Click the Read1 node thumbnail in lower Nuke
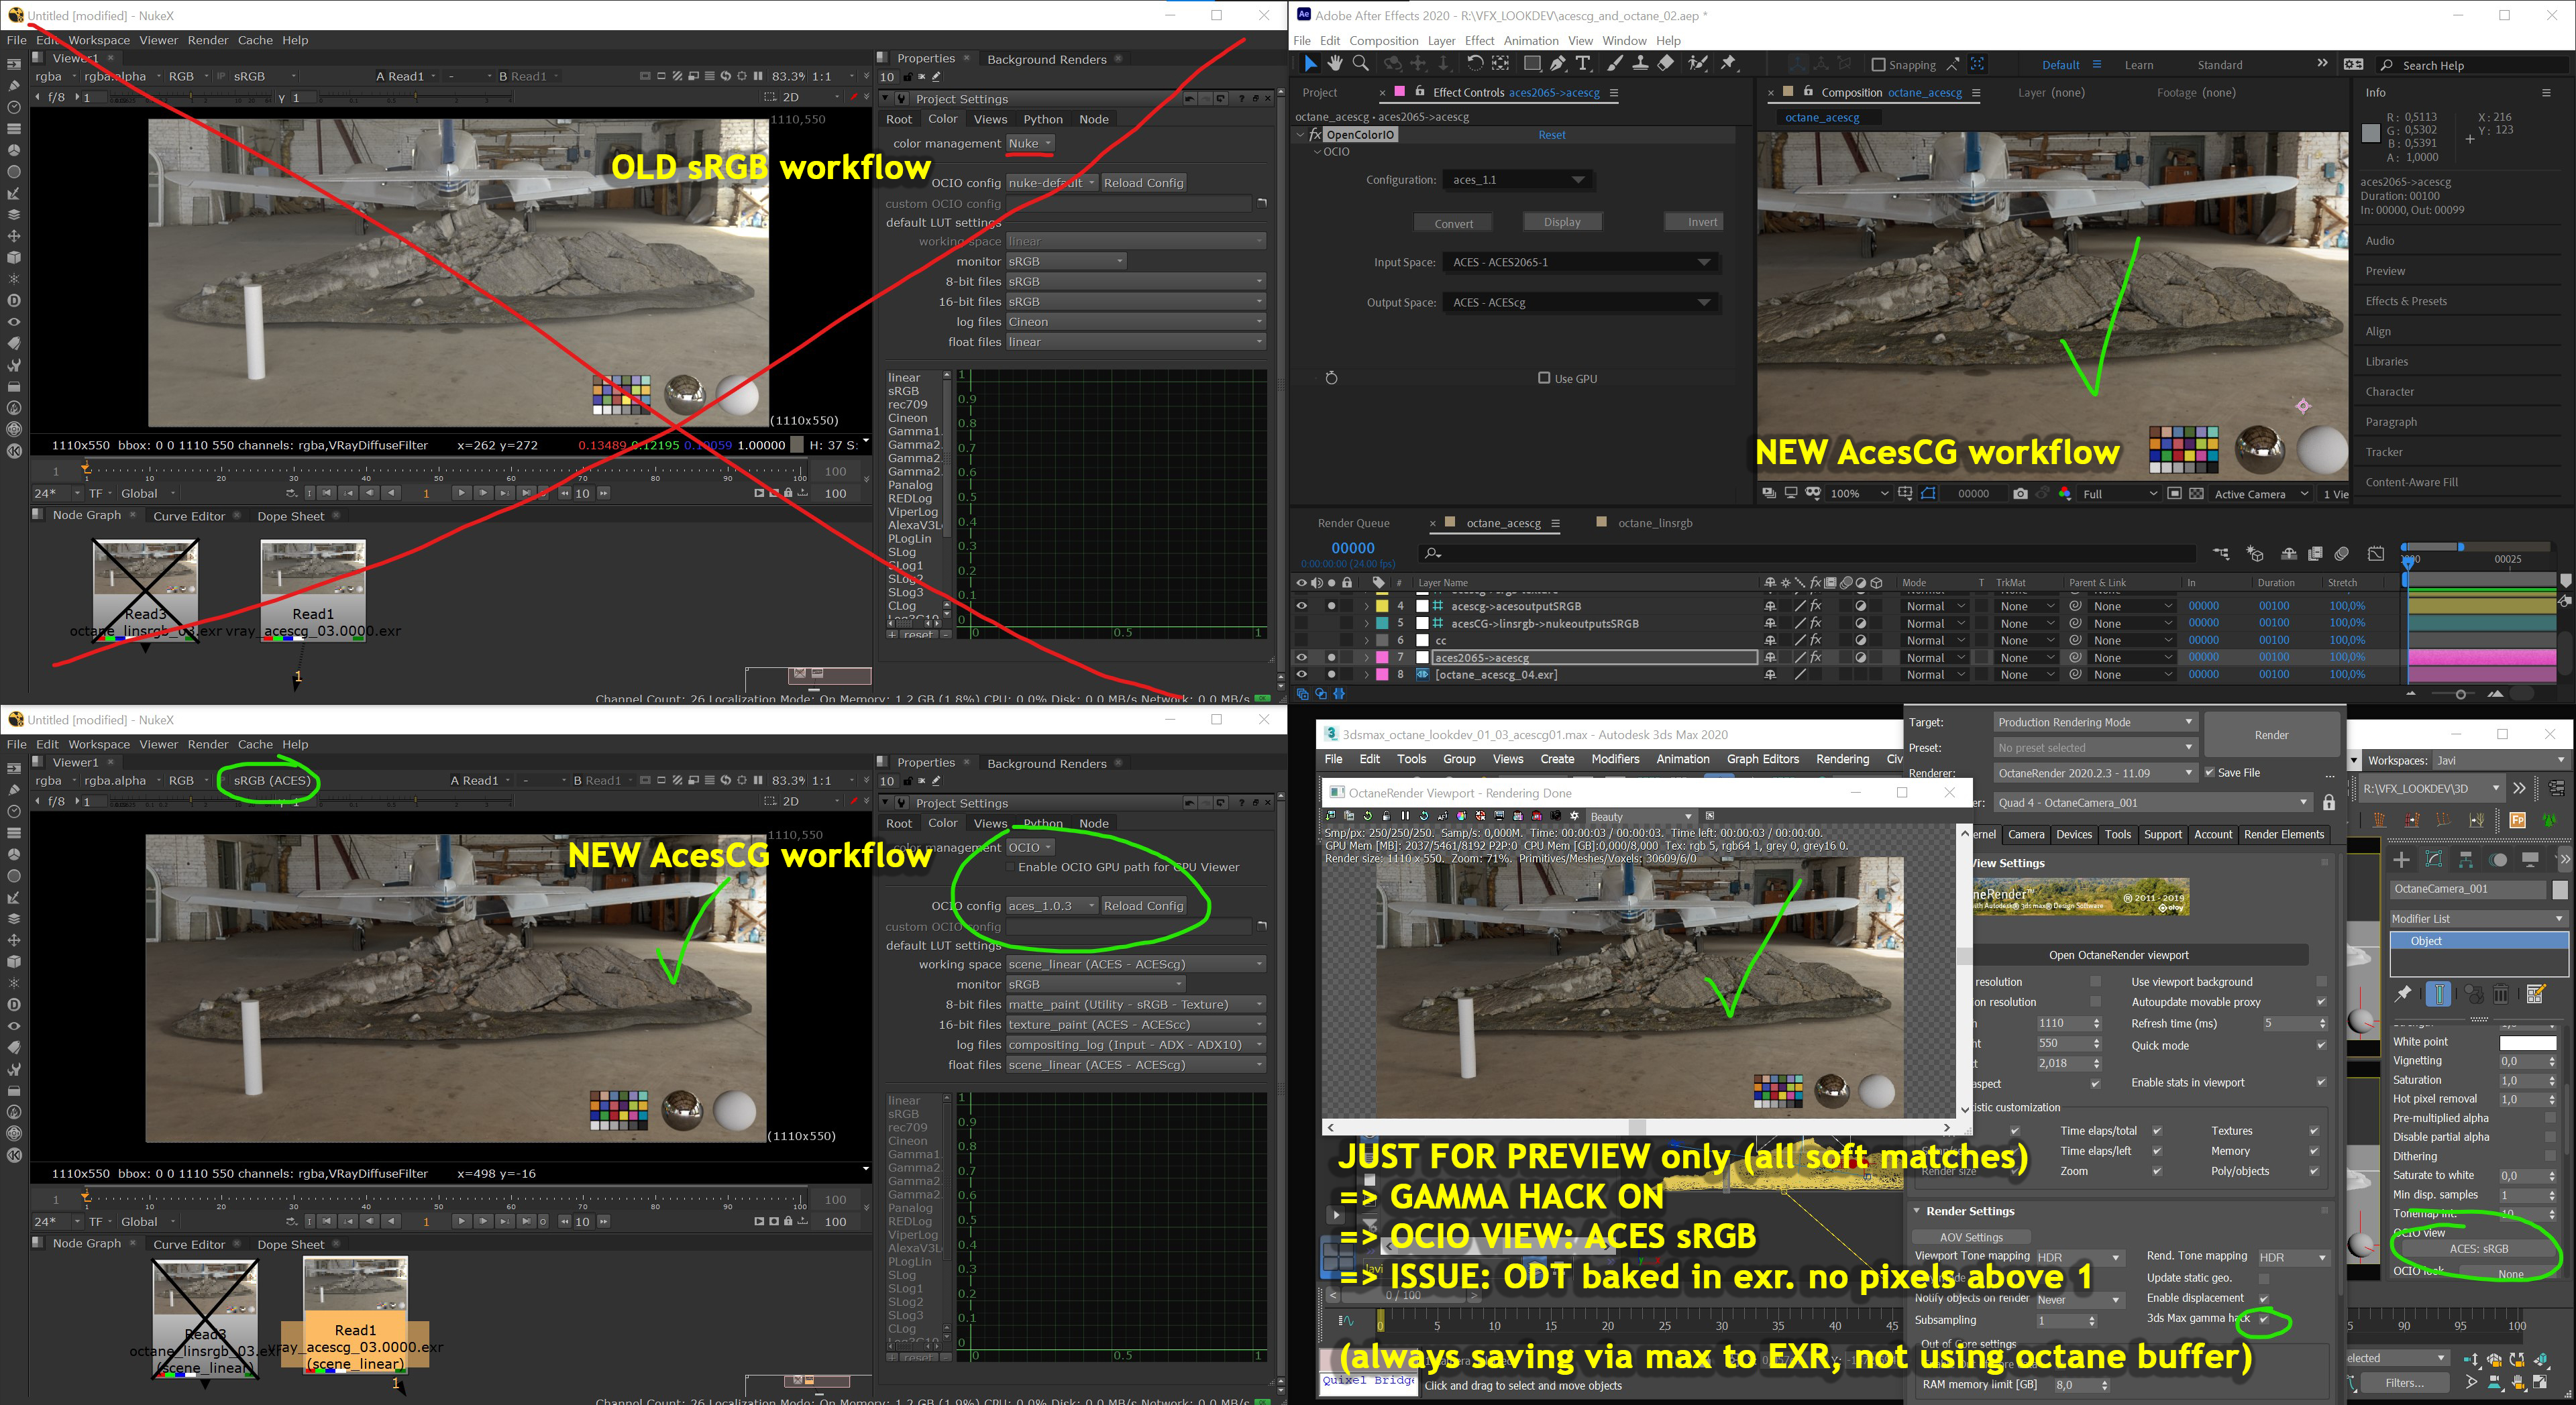This screenshot has width=2576, height=1405. point(355,1284)
